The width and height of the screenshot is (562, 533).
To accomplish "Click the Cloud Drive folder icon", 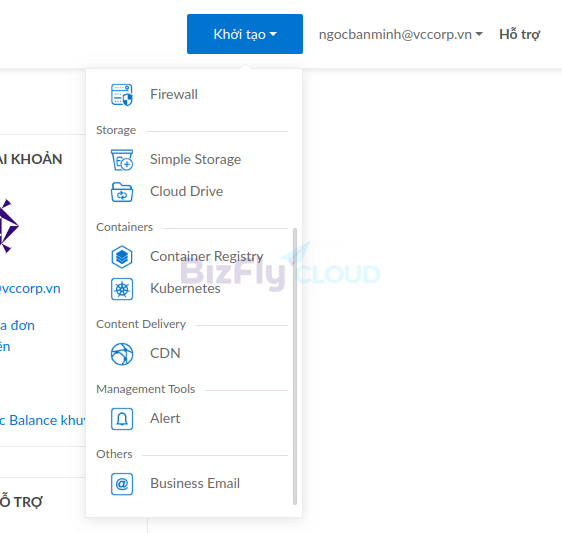I will click(122, 192).
